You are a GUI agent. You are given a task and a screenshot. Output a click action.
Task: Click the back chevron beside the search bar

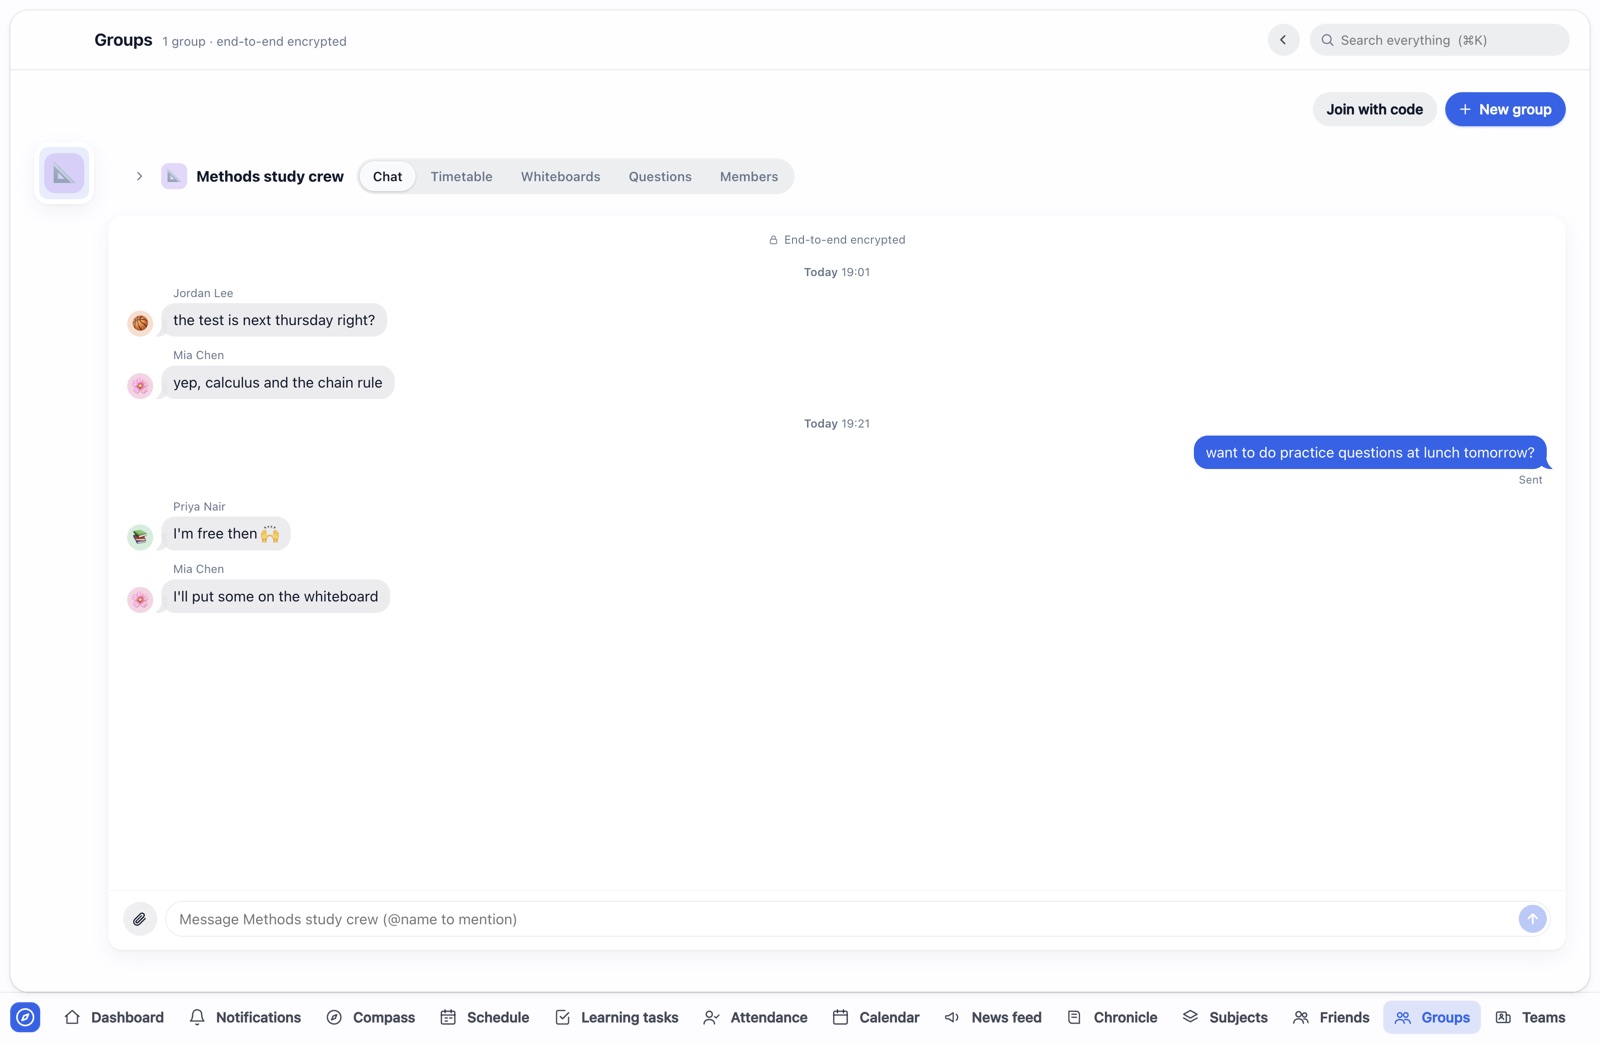[1283, 40]
